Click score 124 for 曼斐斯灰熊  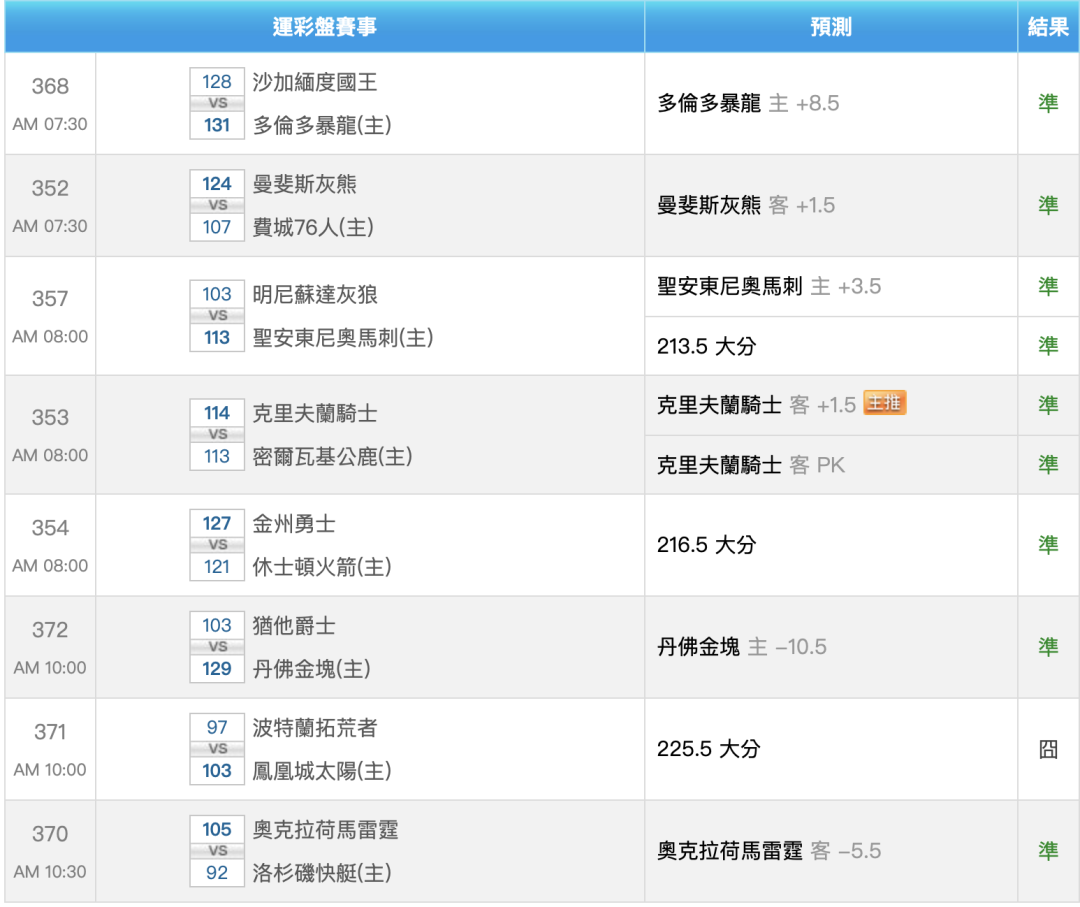click(217, 184)
